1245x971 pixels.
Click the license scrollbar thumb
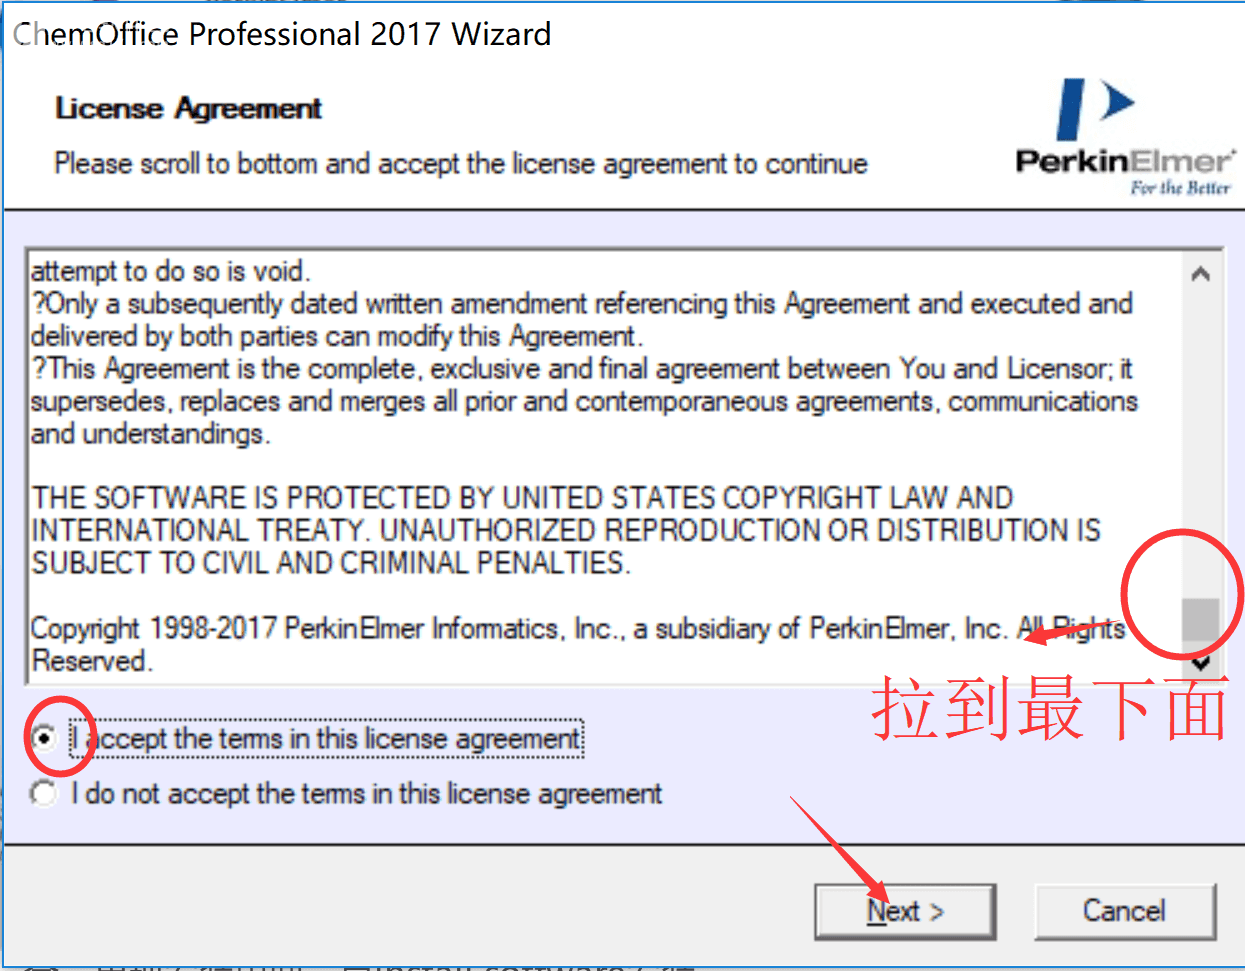tap(1201, 619)
